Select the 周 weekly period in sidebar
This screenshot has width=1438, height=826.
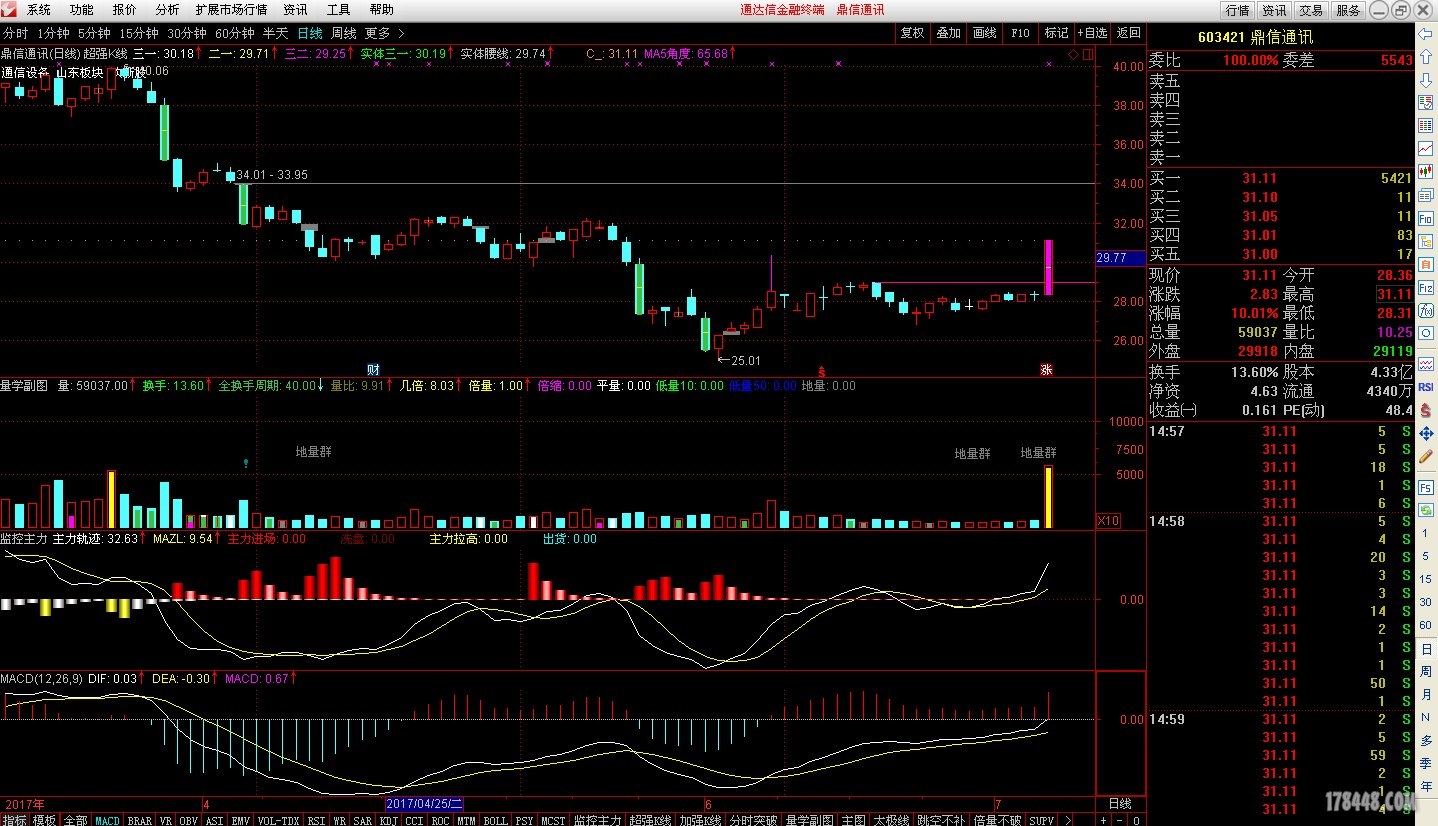pos(1426,671)
